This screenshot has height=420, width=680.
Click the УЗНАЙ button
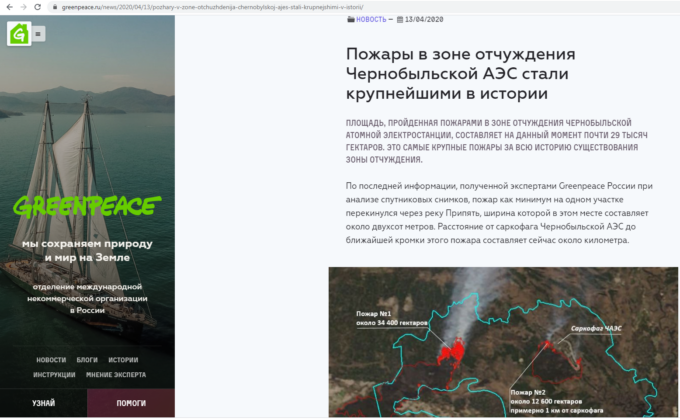43,403
